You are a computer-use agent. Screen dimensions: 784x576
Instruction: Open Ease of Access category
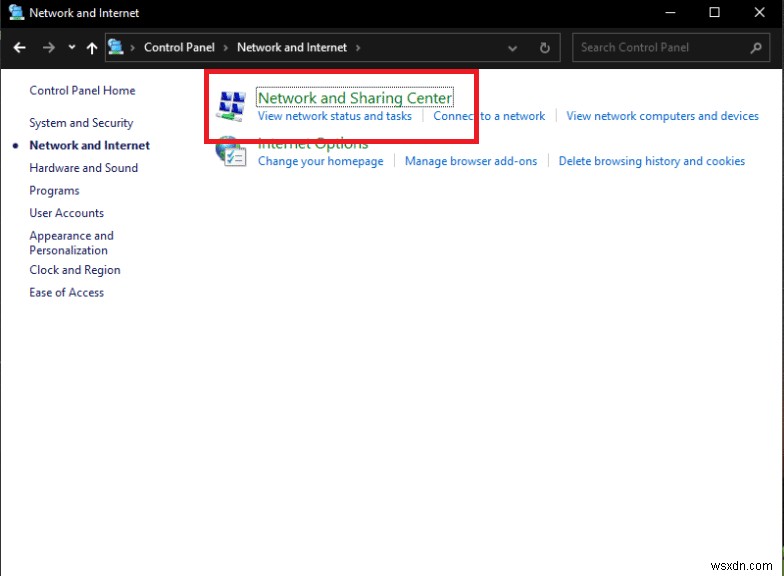pyautogui.click(x=66, y=292)
